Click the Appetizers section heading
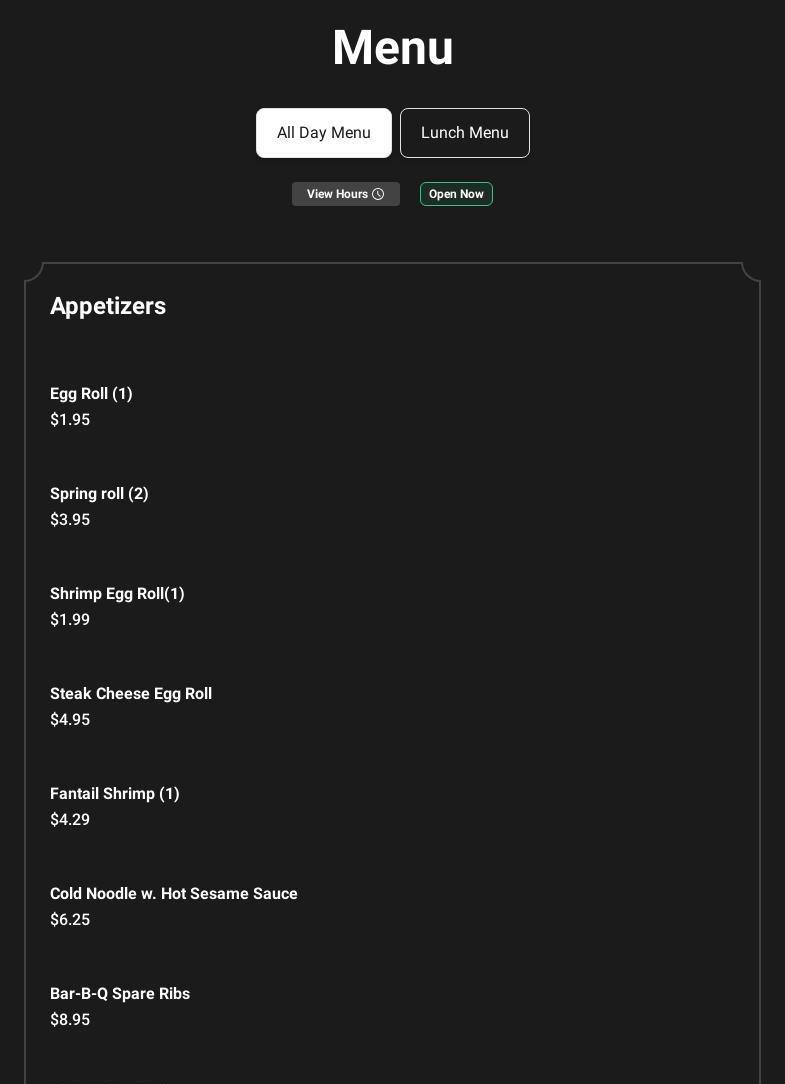Image resolution: width=785 pixels, height=1084 pixels. [108, 306]
